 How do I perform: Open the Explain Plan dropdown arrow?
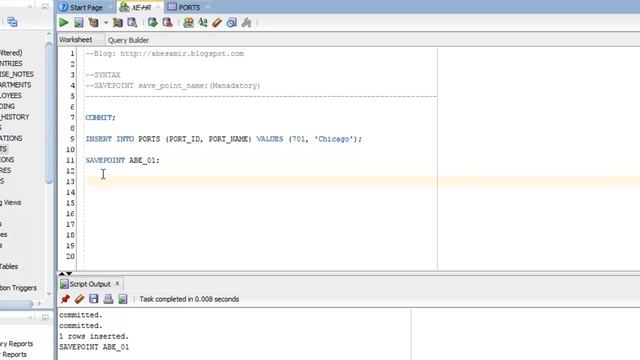point(106,23)
